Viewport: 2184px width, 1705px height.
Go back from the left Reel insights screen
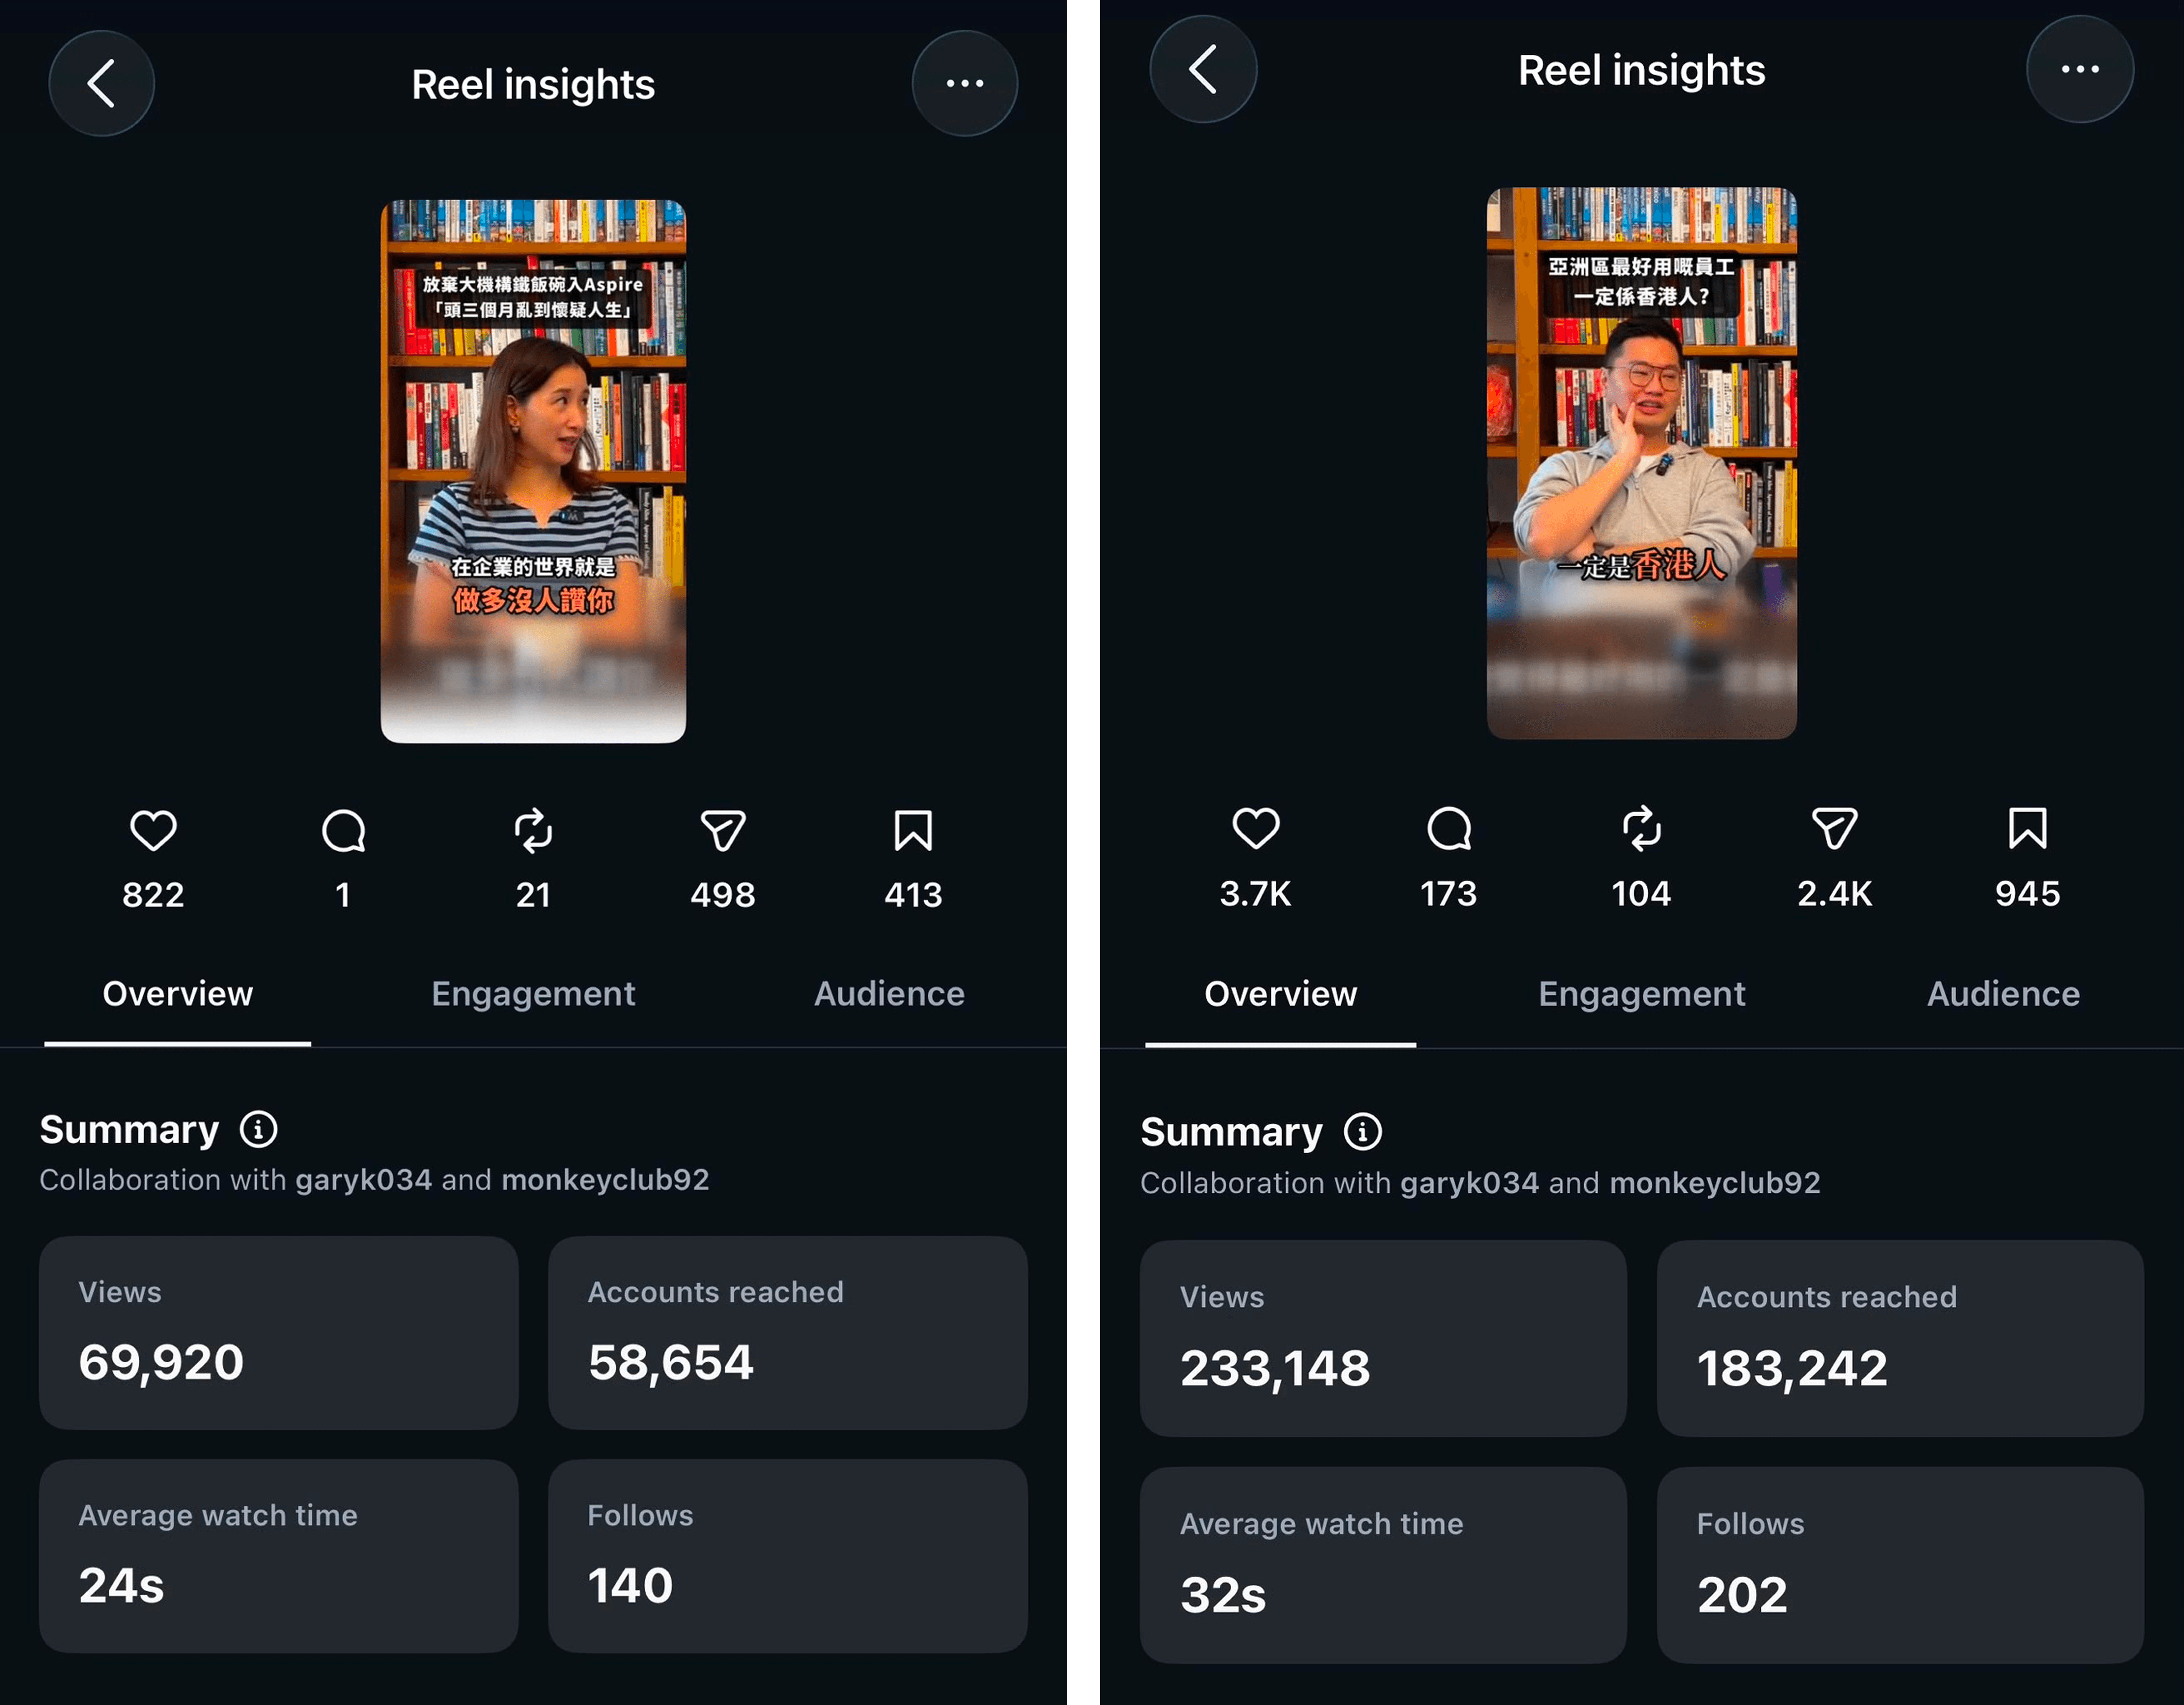point(102,83)
